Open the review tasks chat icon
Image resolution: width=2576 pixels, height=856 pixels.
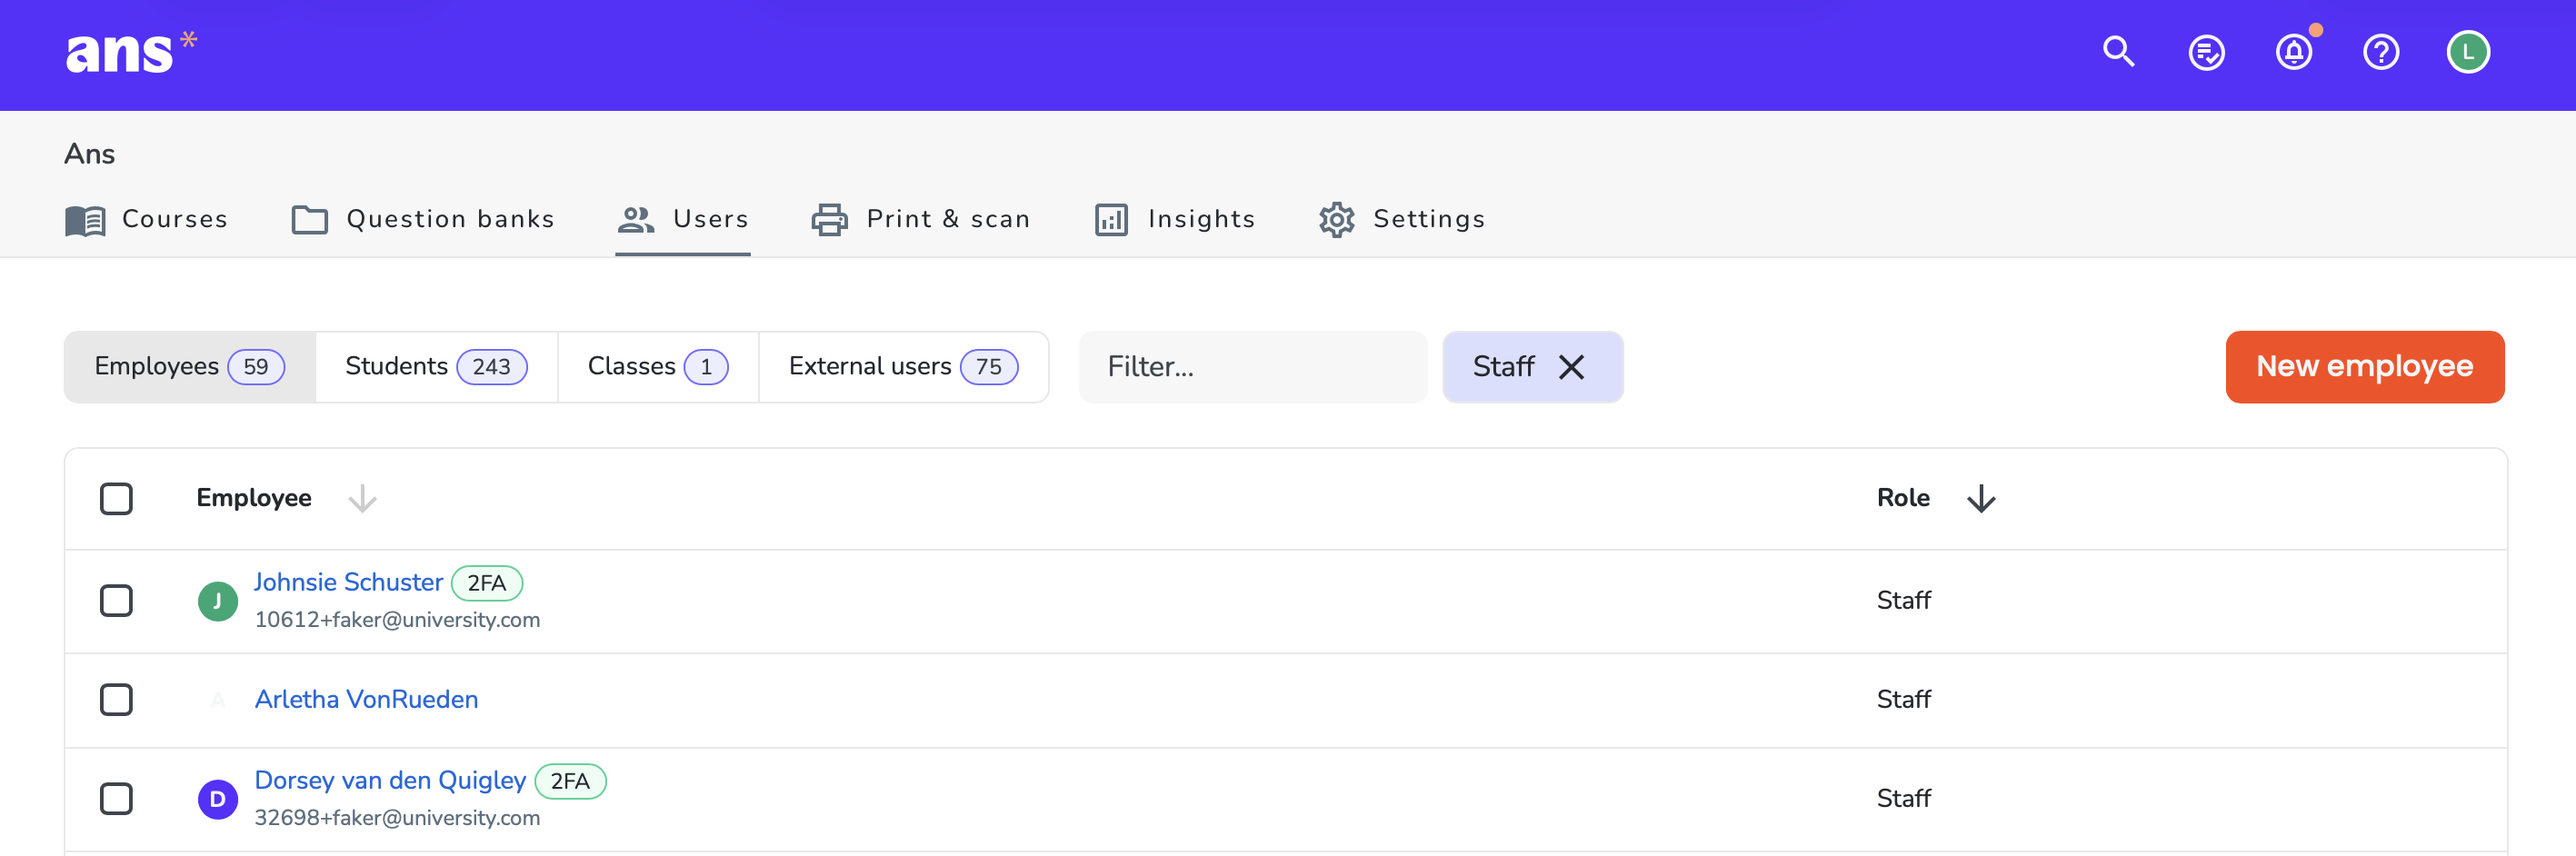[x=2206, y=52]
